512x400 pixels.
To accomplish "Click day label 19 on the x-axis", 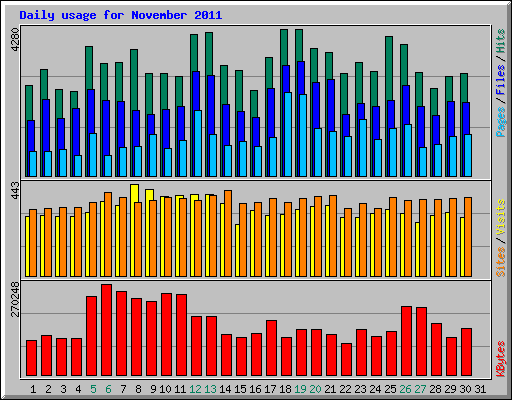I will click(300, 389).
